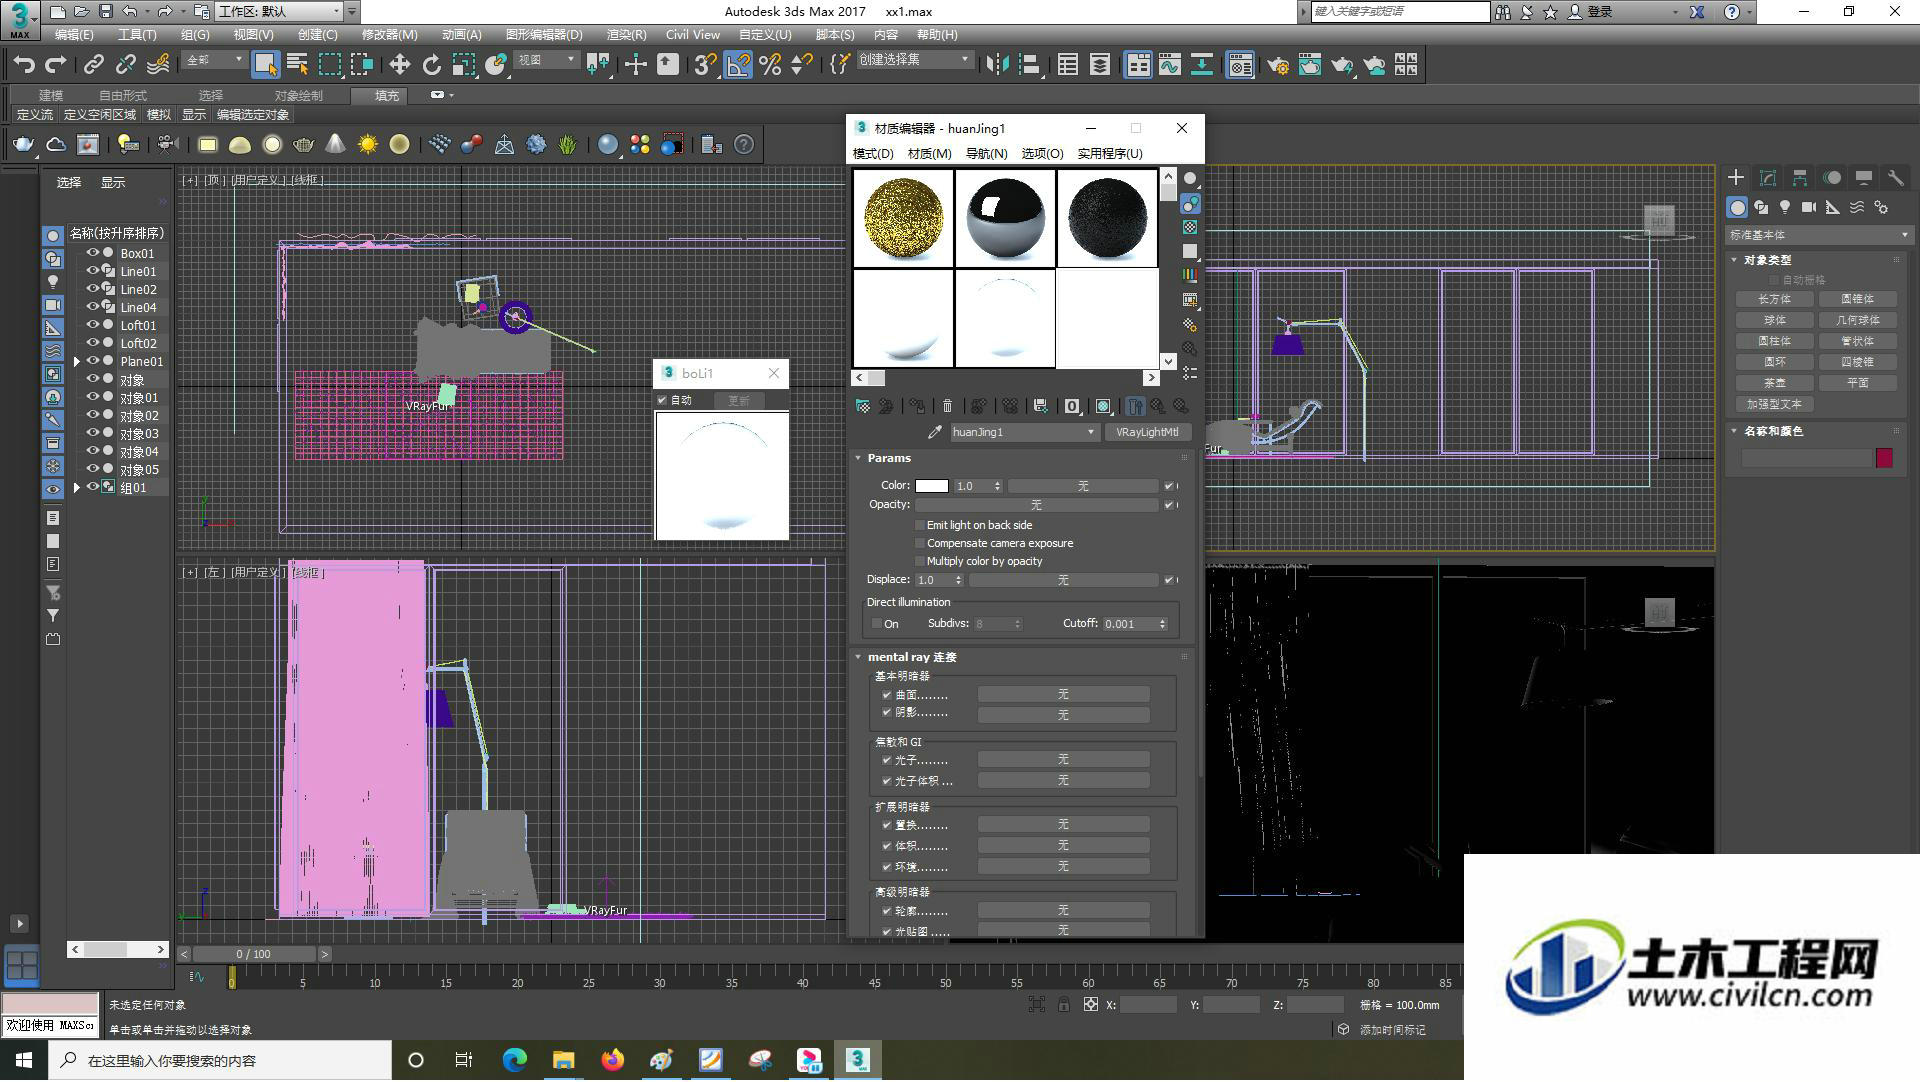Screen dimensions: 1920x1082
Task: Pick material from object with eyedropper
Action: pos(935,432)
